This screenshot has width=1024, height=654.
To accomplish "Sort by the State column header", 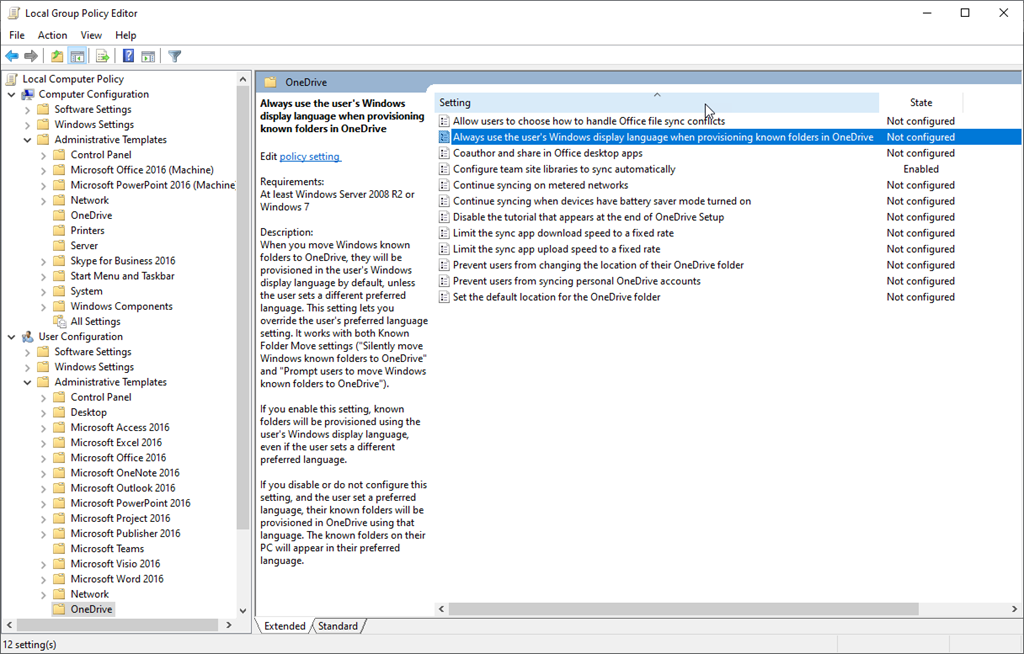I will click(x=920, y=102).
